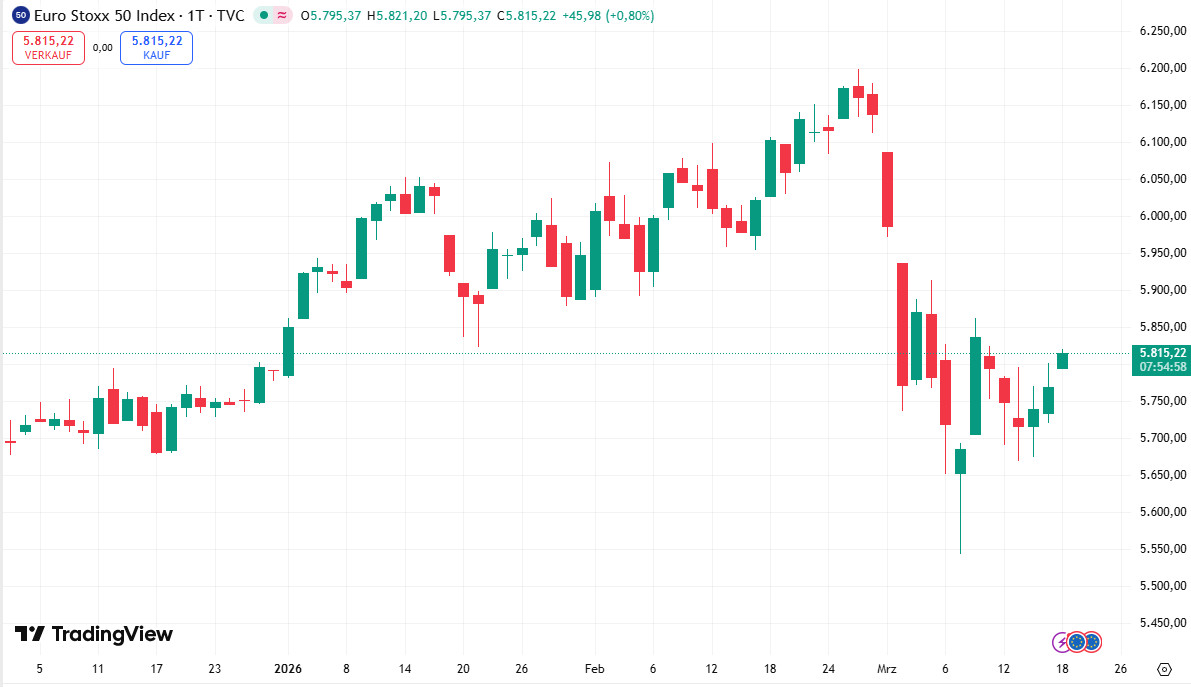Viewport: 1191px width, 687px height.
Task: Open the 1T timeframe selector
Action: tap(197, 16)
